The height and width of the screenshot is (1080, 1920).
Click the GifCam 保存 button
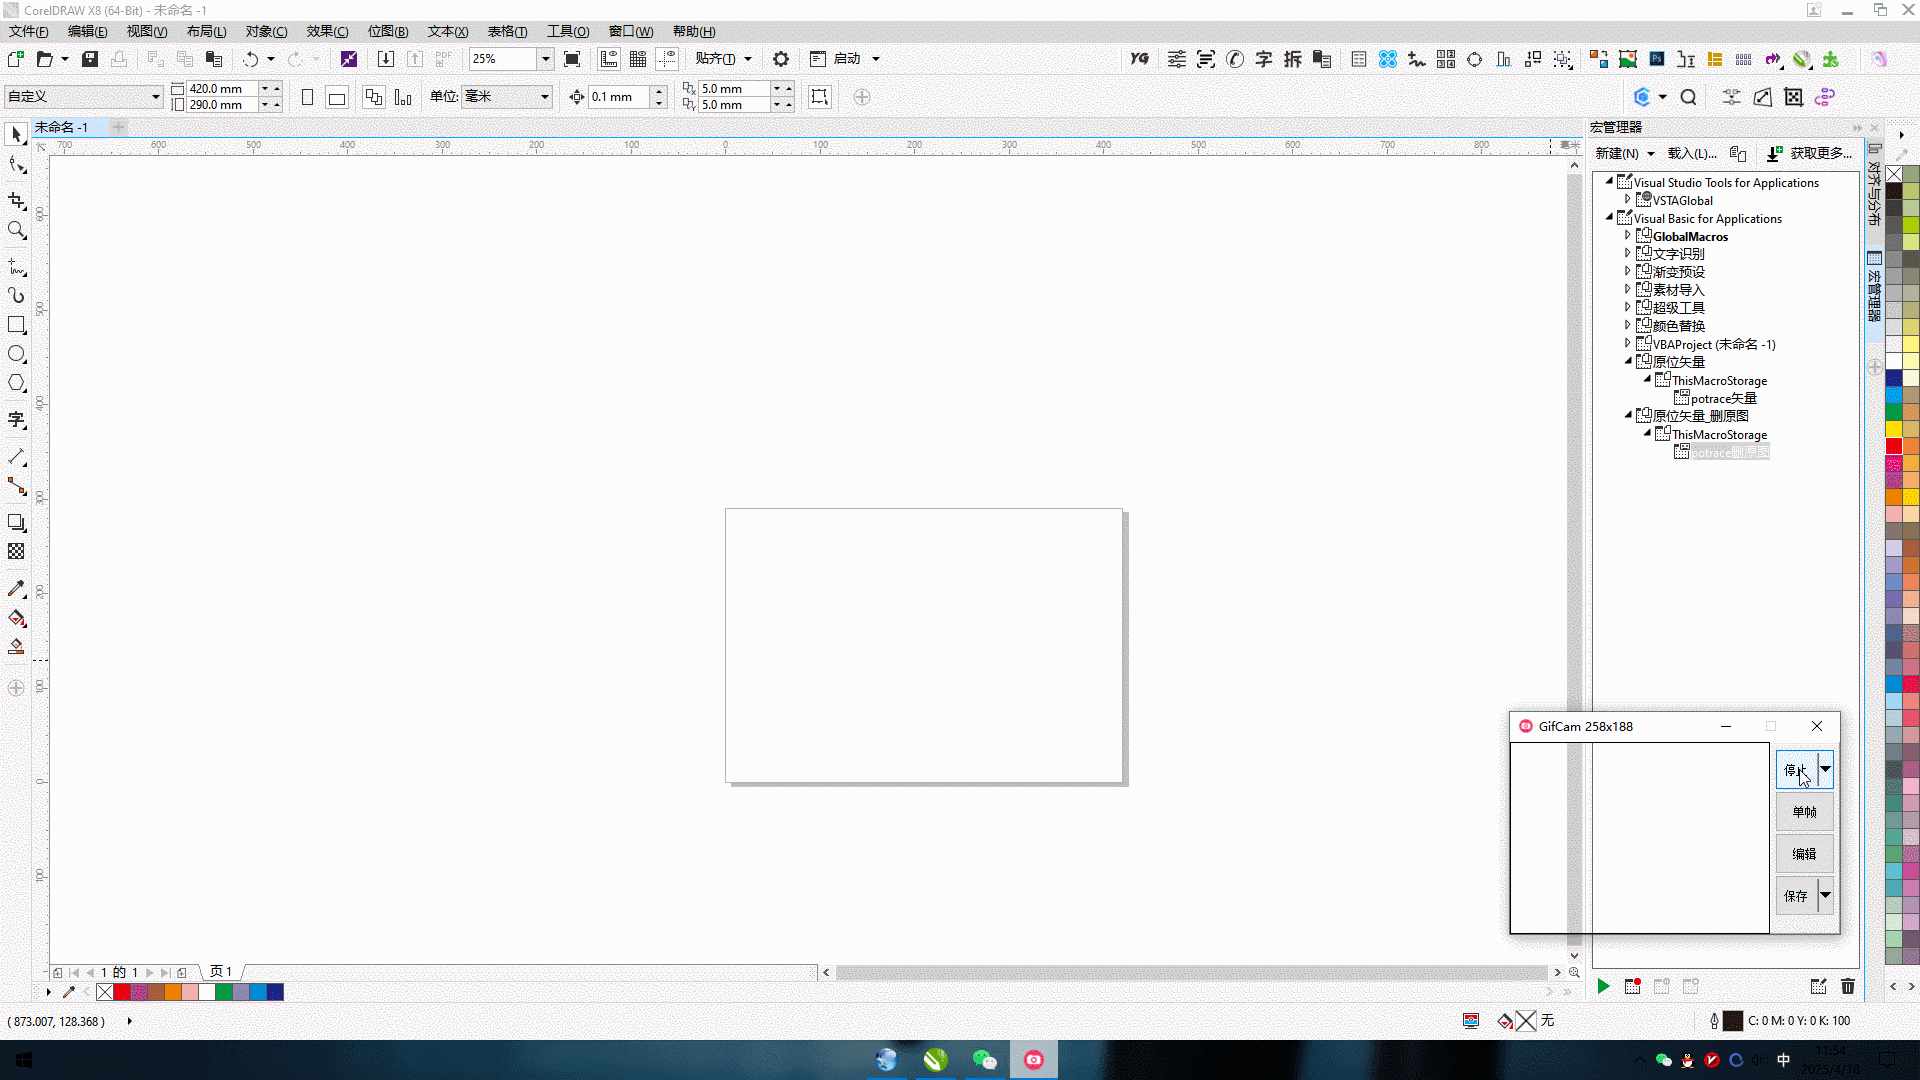(1796, 896)
